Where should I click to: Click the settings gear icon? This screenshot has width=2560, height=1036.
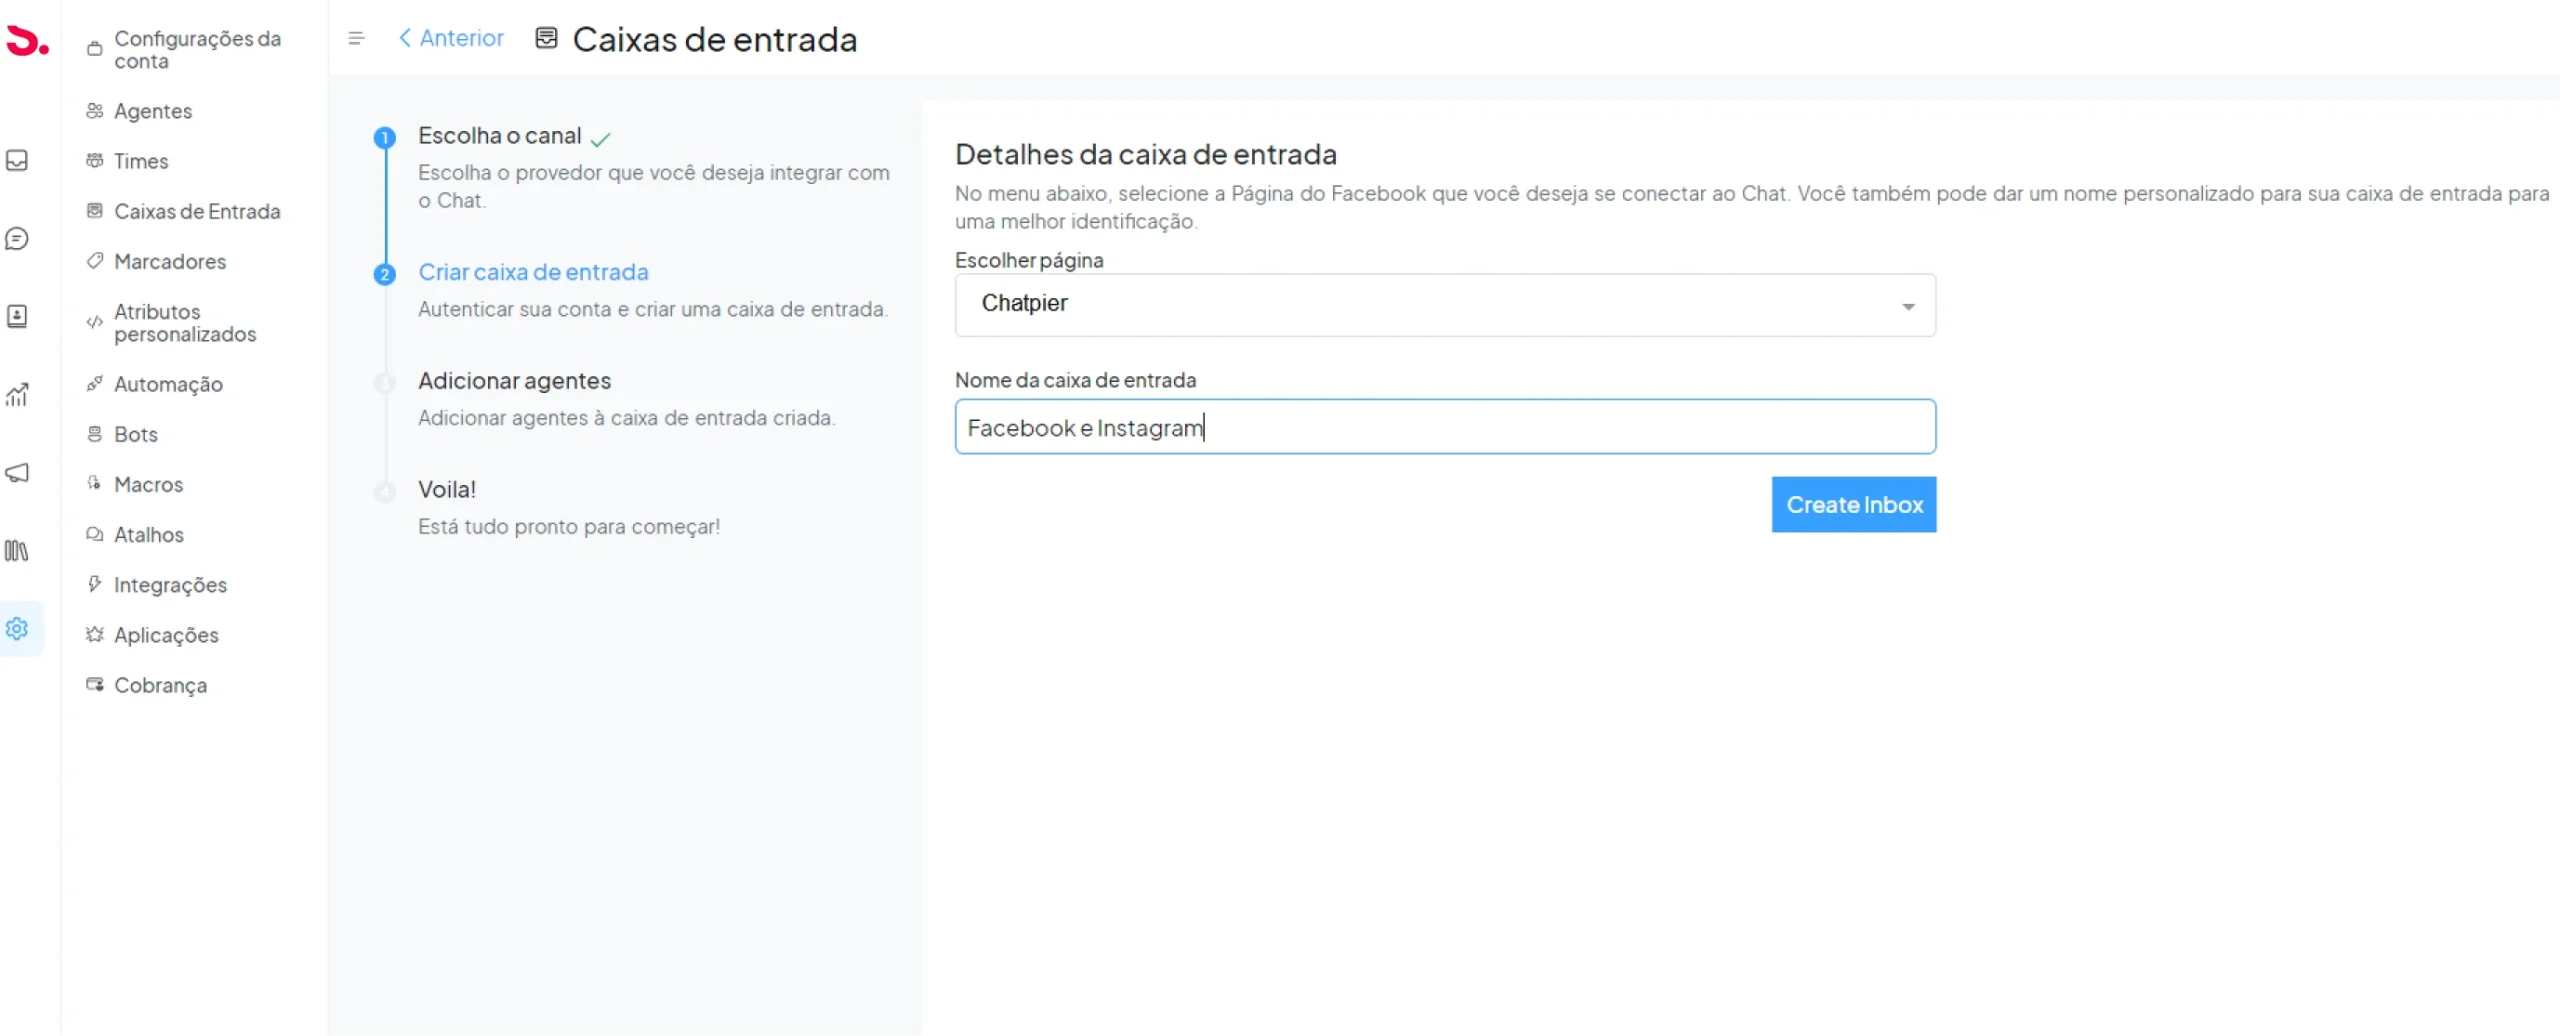[x=17, y=629]
